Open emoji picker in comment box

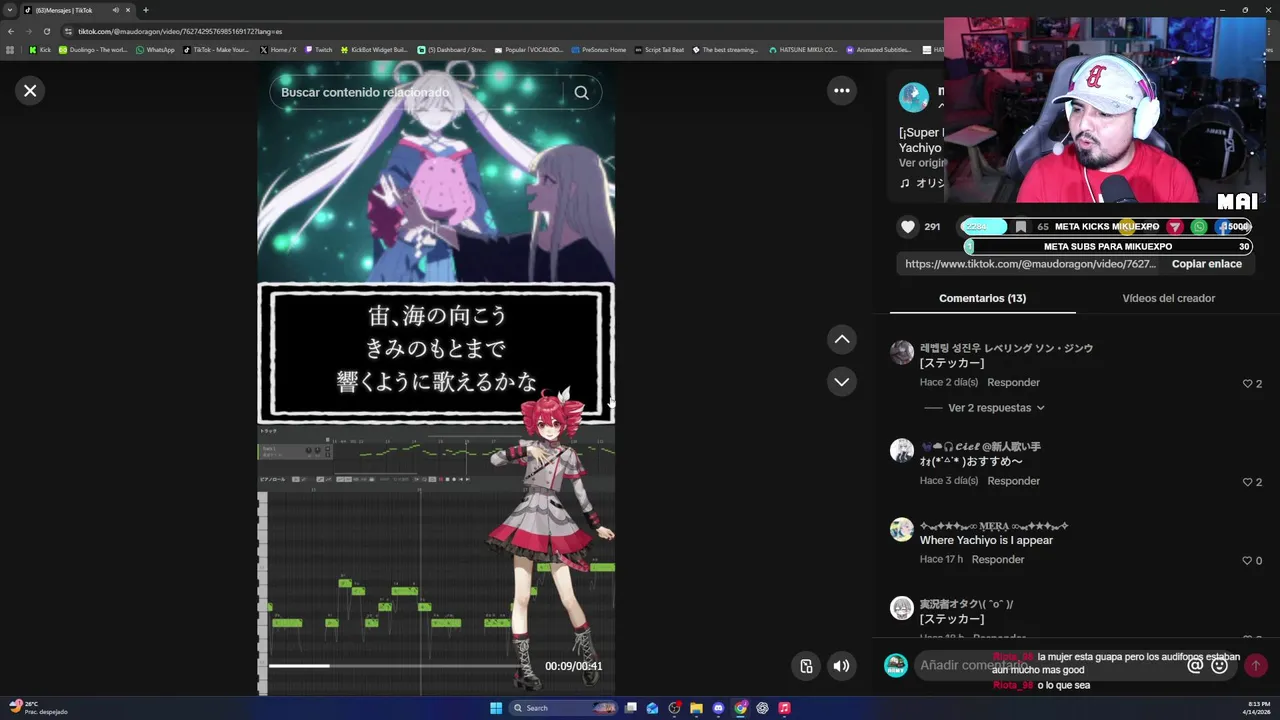tap(1219, 666)
